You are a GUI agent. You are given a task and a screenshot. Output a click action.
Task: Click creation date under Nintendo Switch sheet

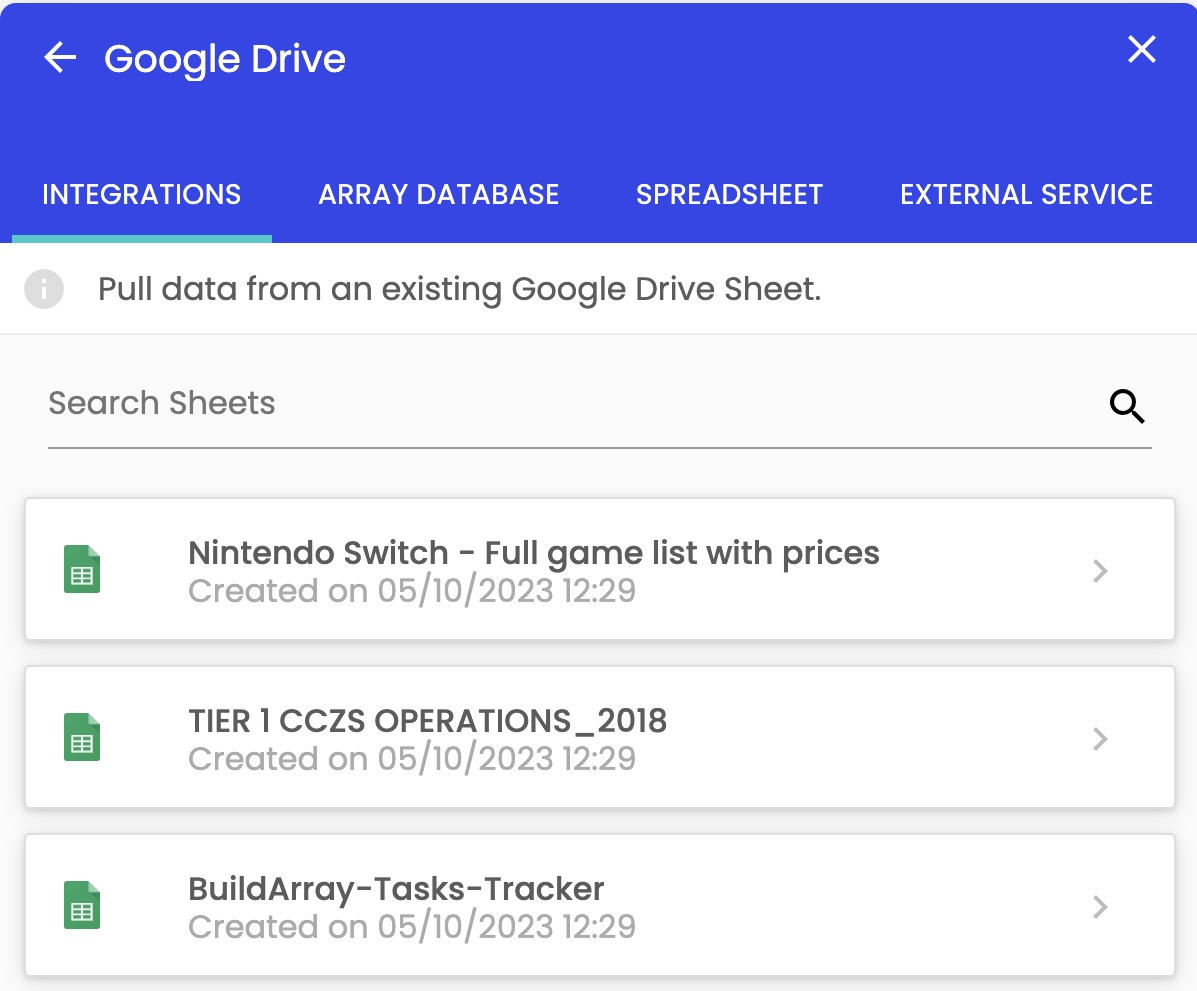(x=411, y=591)
